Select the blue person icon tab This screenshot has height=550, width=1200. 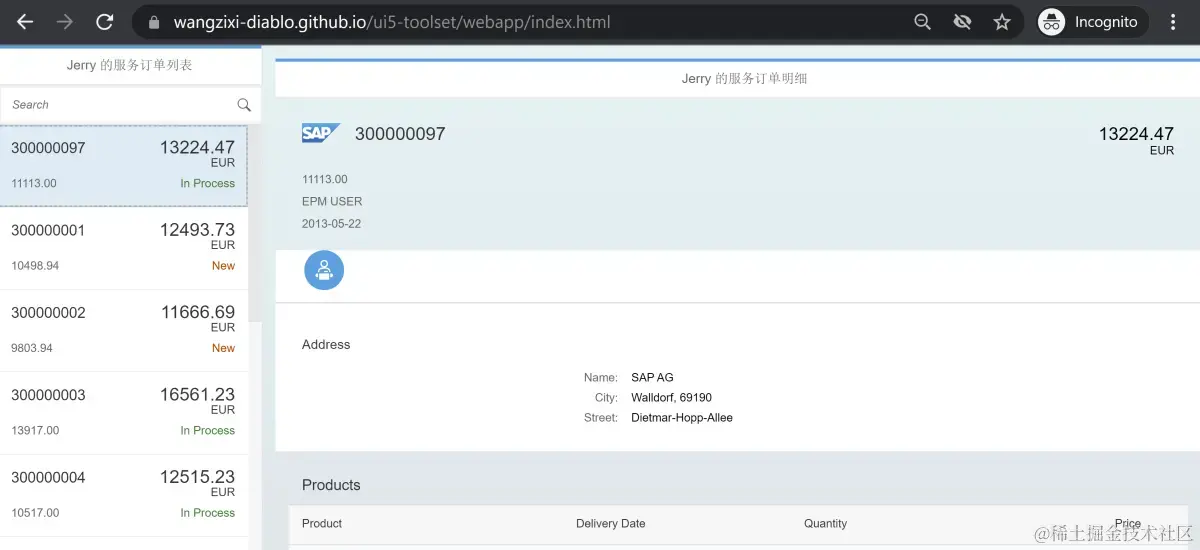324,270
